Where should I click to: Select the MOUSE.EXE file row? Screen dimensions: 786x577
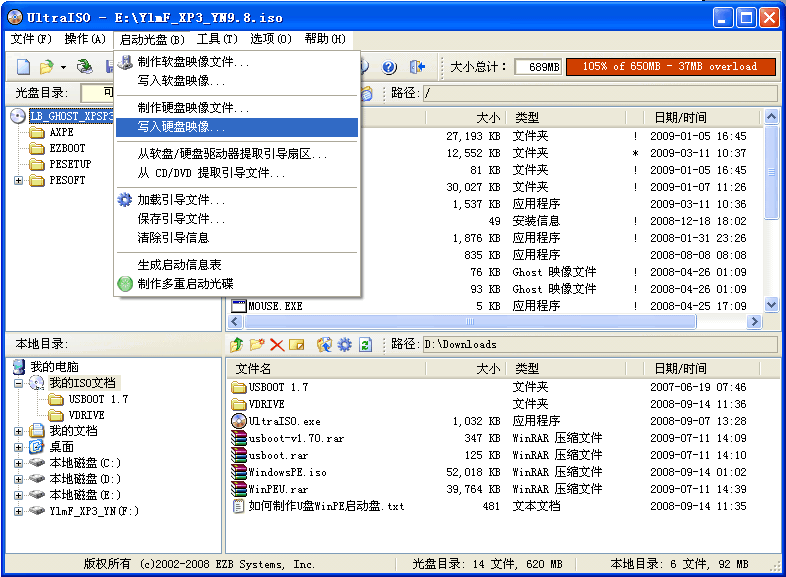click(489, 306)
